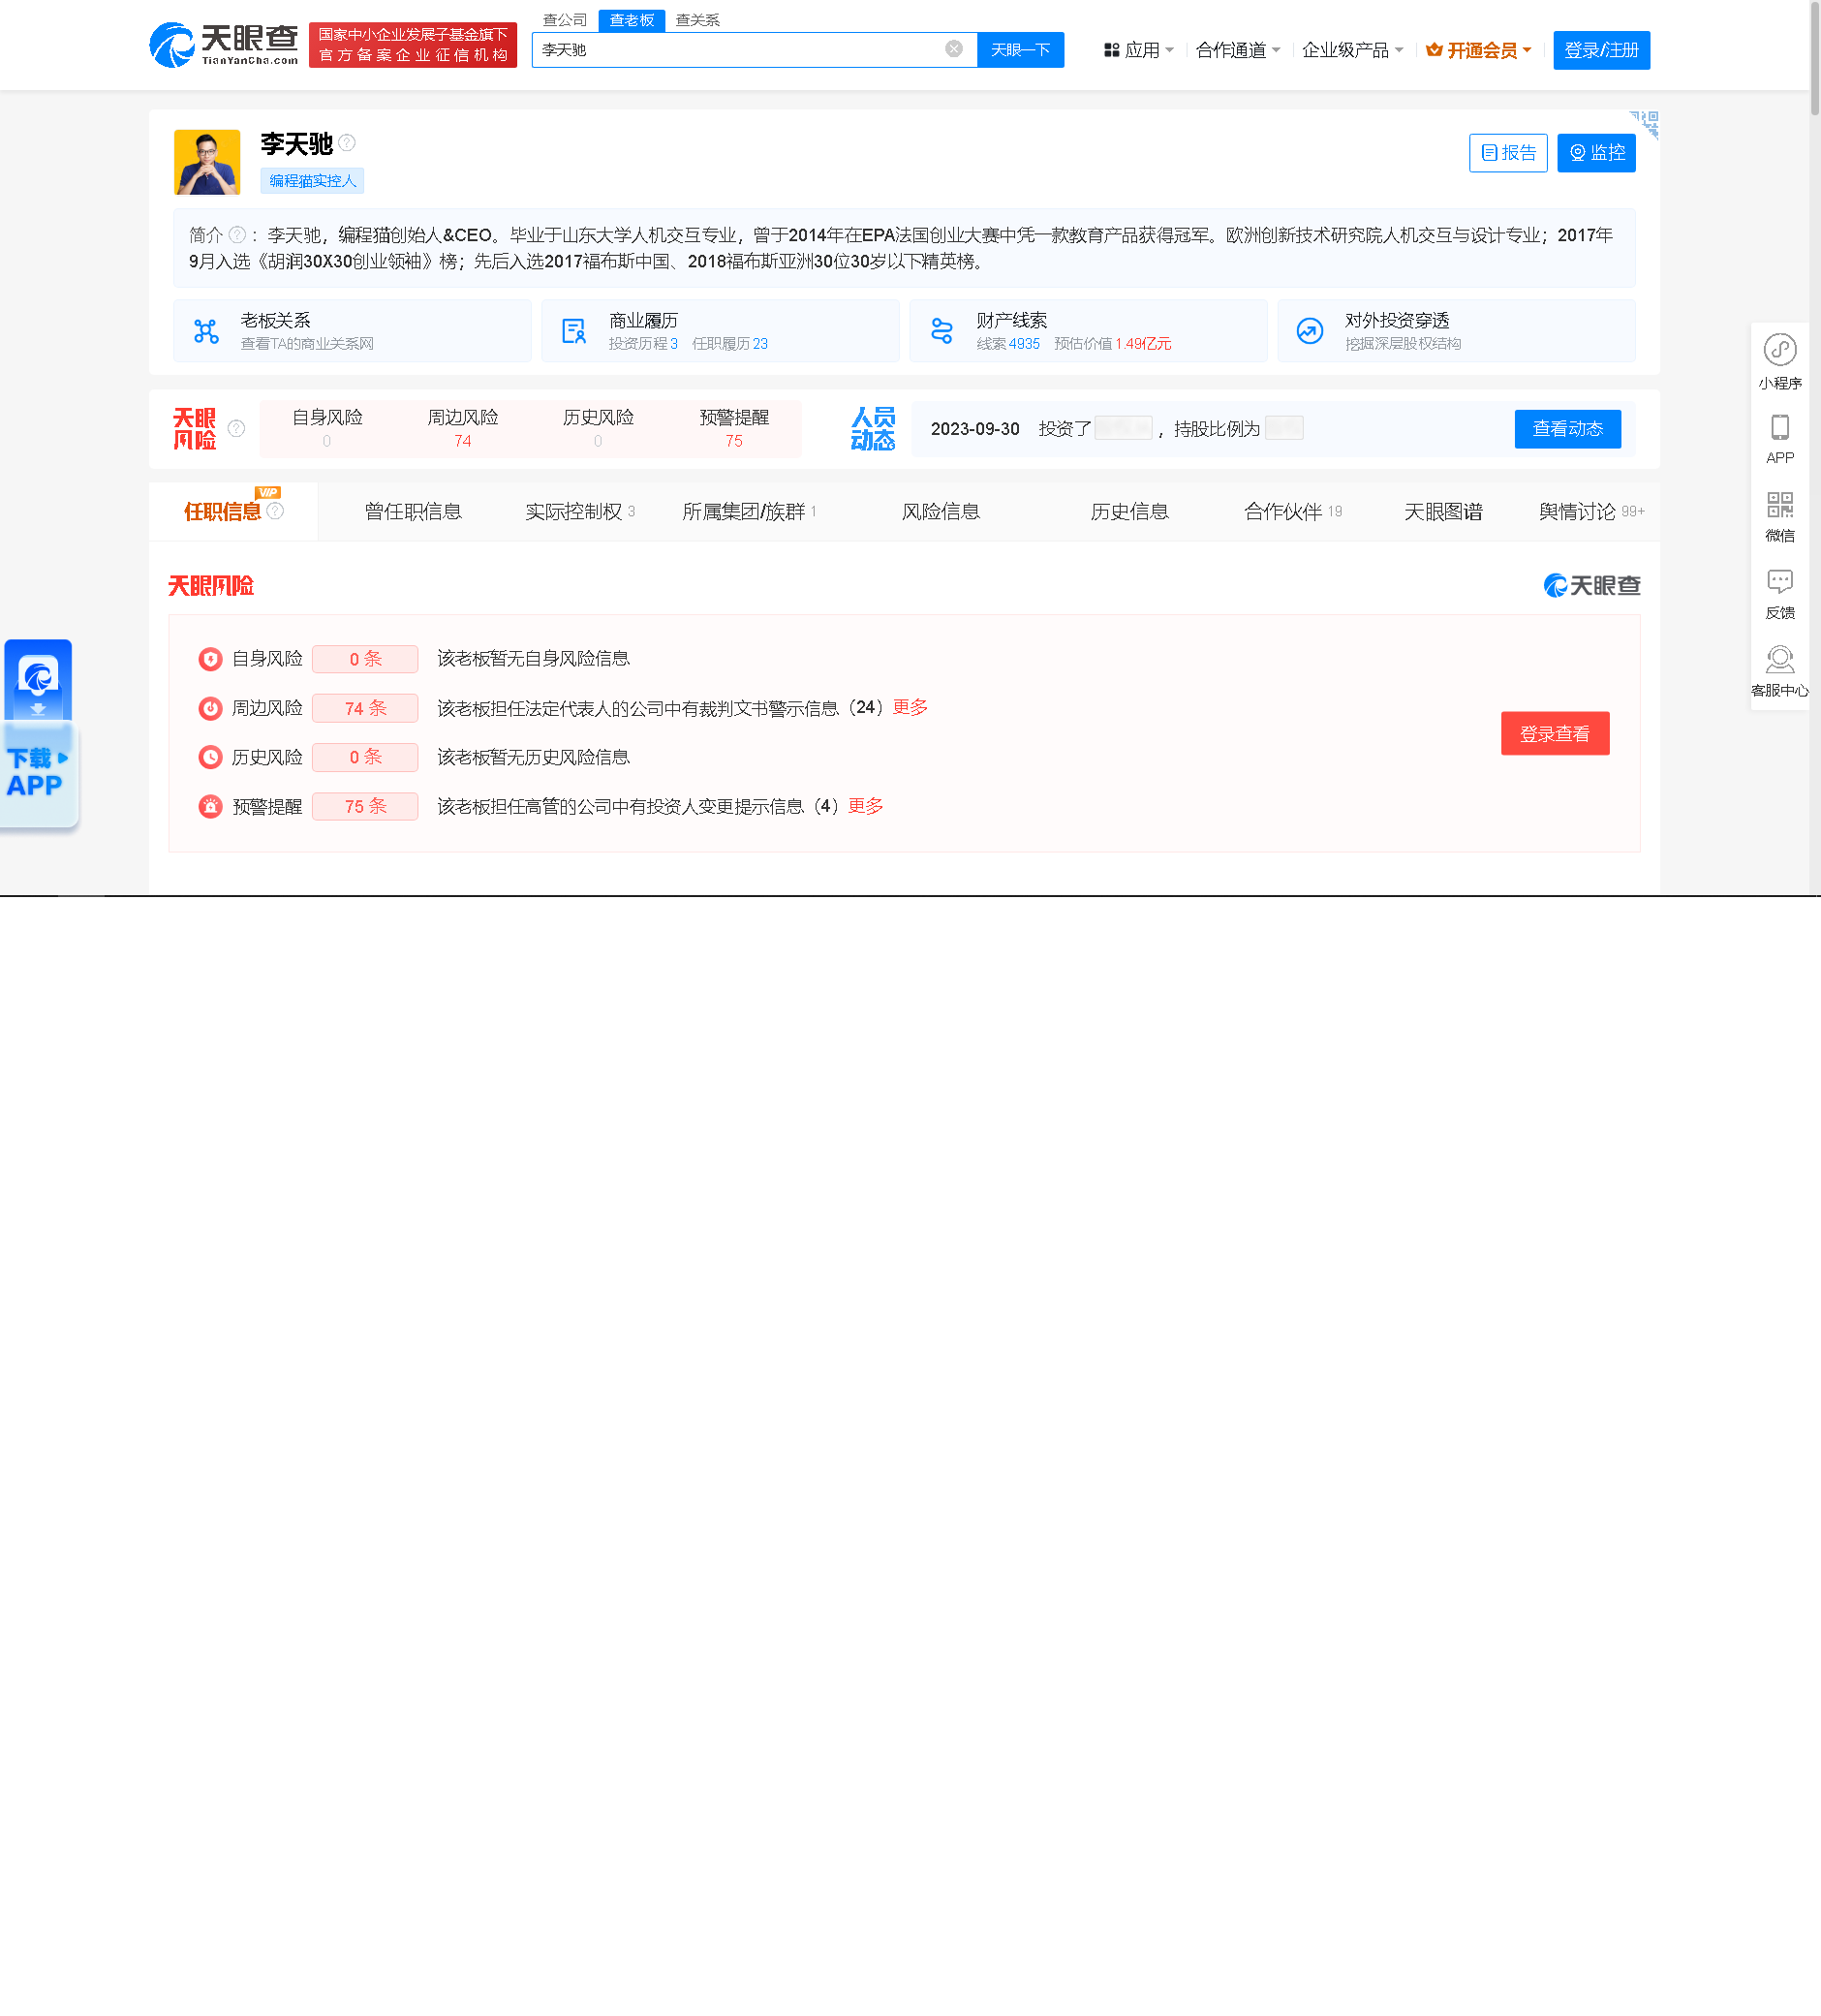Screen dimensions: 1821x2016
Task: Click the 商业履历 document icon
Action: 574,331
